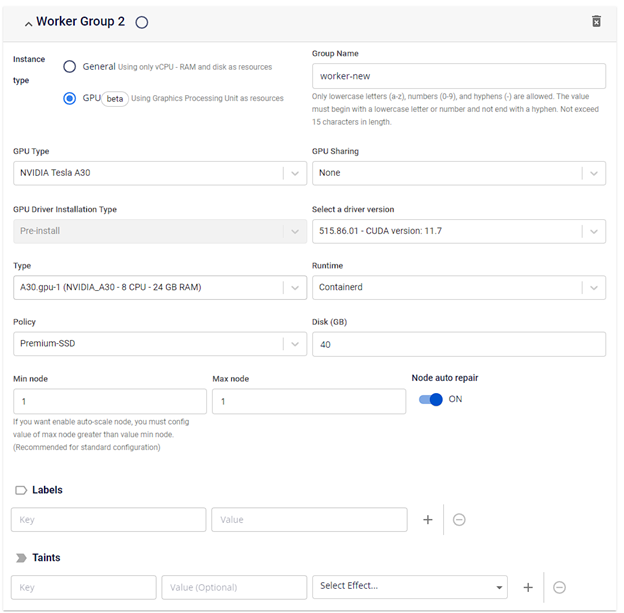Remove the taint row with minus icon
The image size is (624, 613).
(x=559, y=587)
